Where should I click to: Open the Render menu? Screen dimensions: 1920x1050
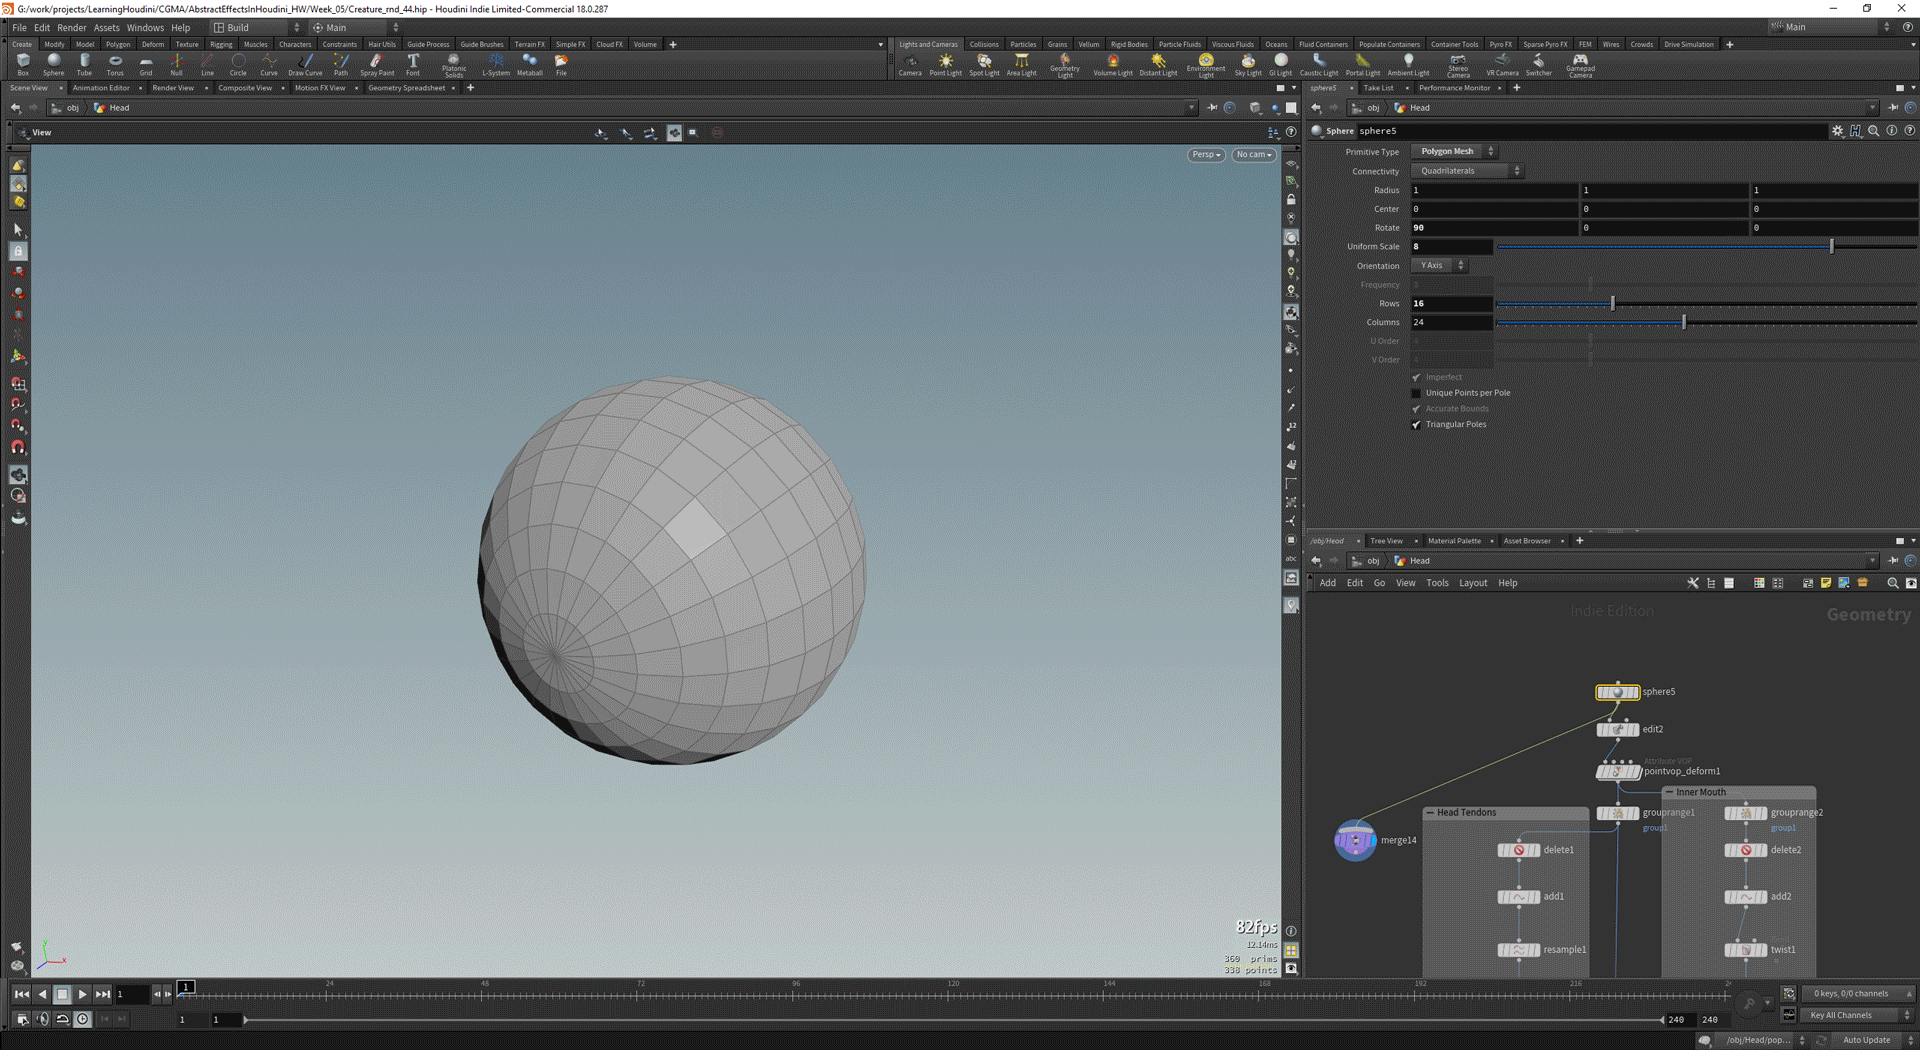[x=72, y=28]
